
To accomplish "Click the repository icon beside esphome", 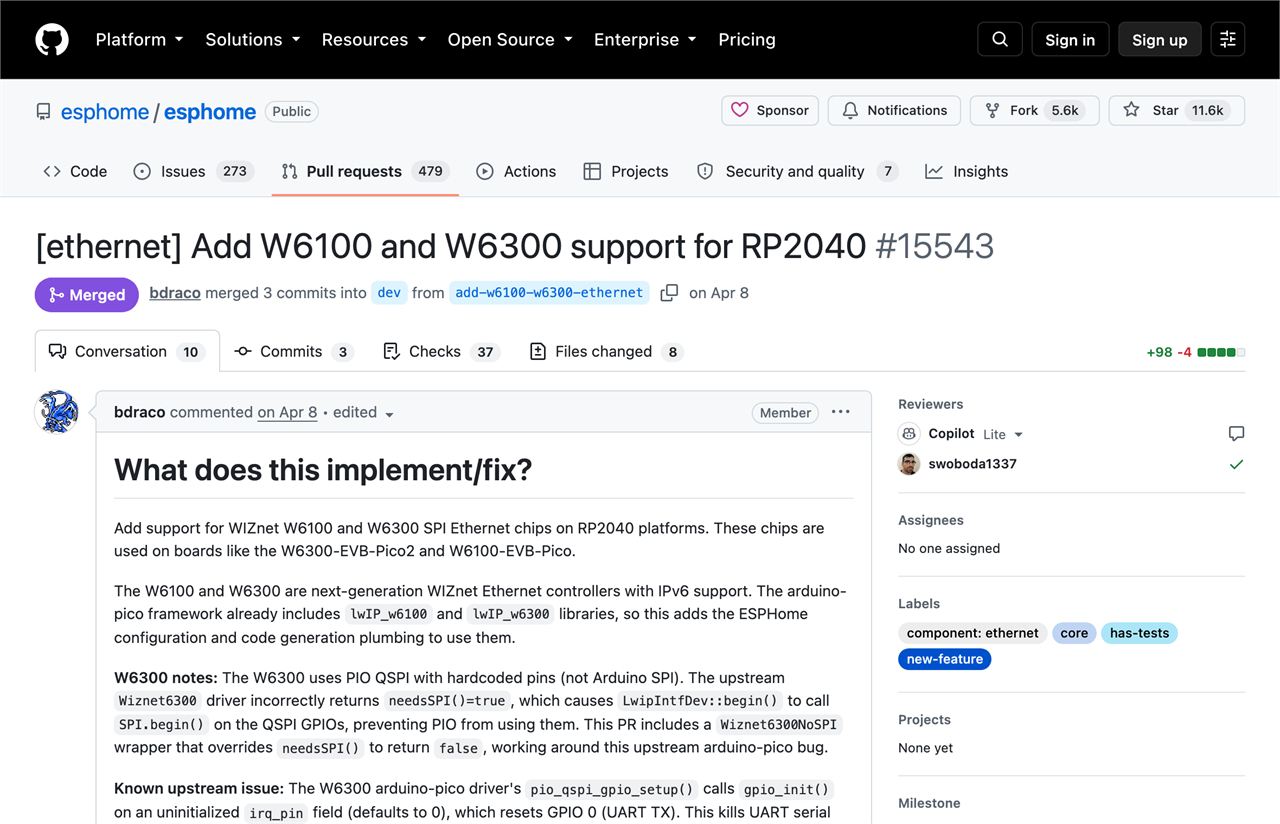I will tap(43, 112).
